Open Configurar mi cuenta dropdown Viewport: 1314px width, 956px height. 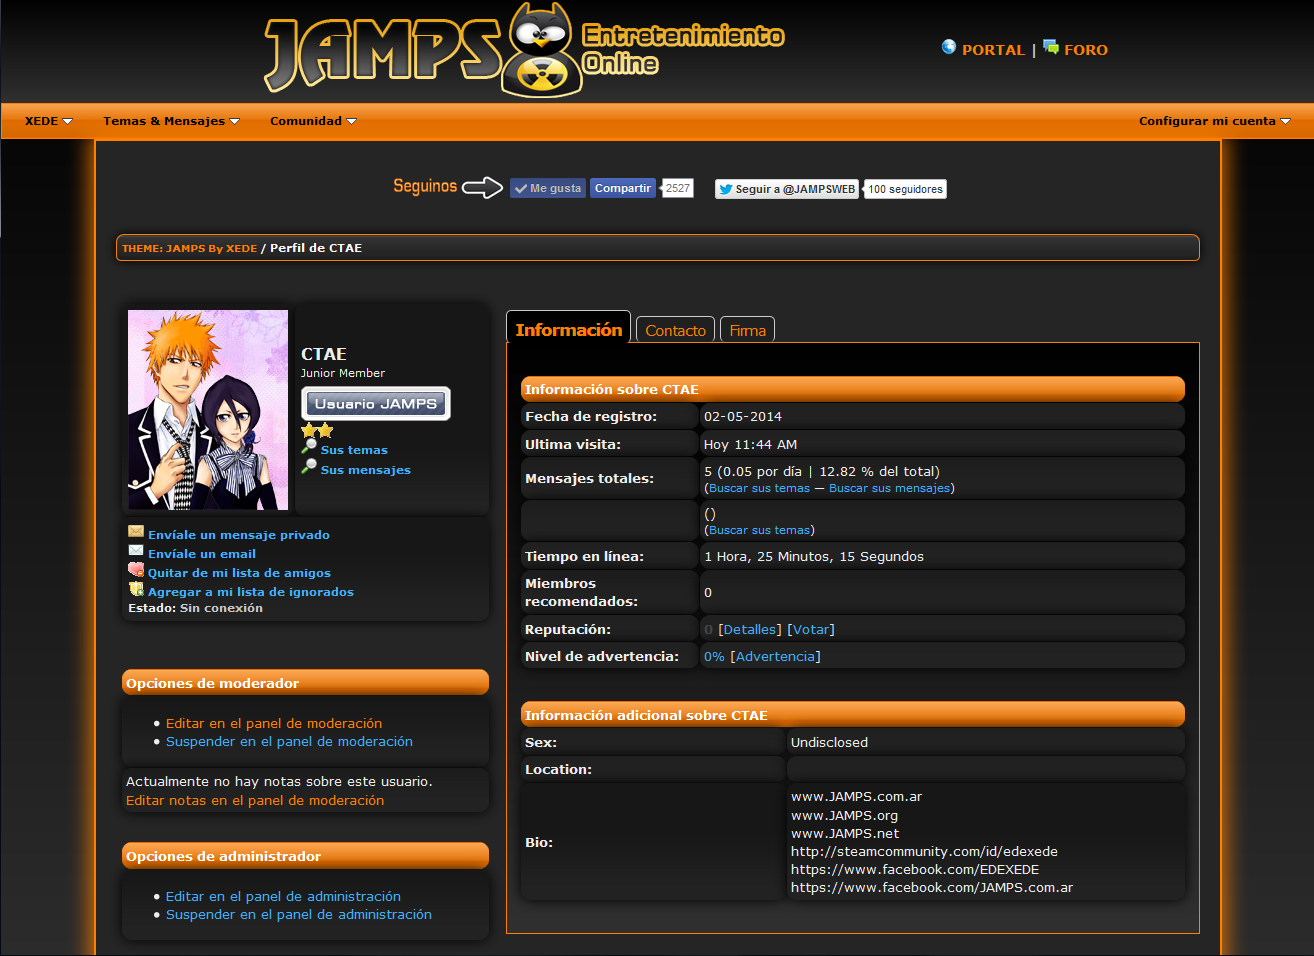click(1214, 121)
